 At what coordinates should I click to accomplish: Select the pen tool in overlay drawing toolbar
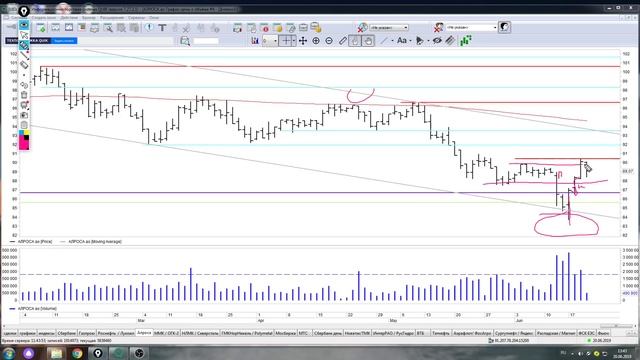point(24,45)
